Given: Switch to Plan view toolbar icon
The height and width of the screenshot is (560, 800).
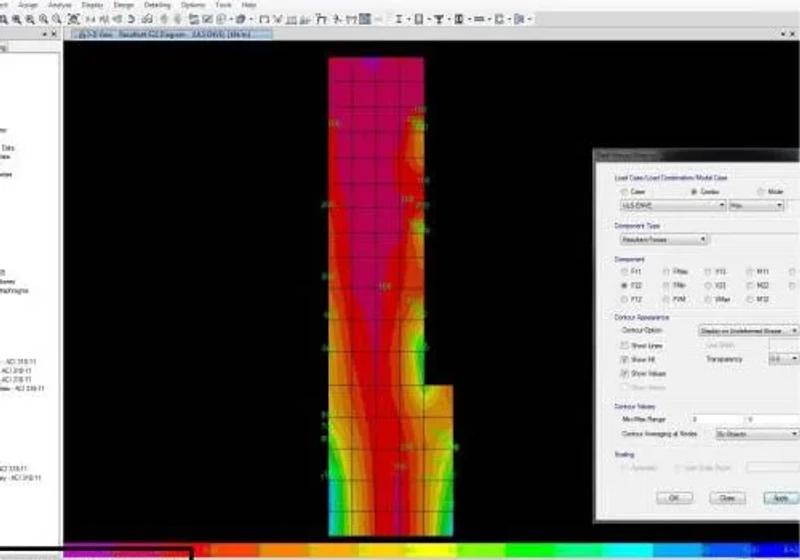Looking at the screenshot, I should 105,19.
